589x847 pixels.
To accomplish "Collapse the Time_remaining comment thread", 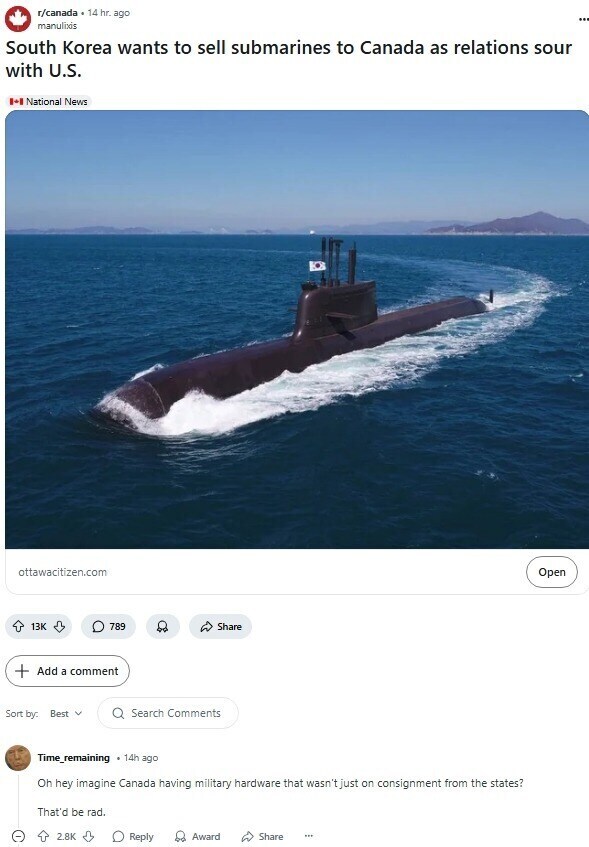I will click(x=18, y=836).
